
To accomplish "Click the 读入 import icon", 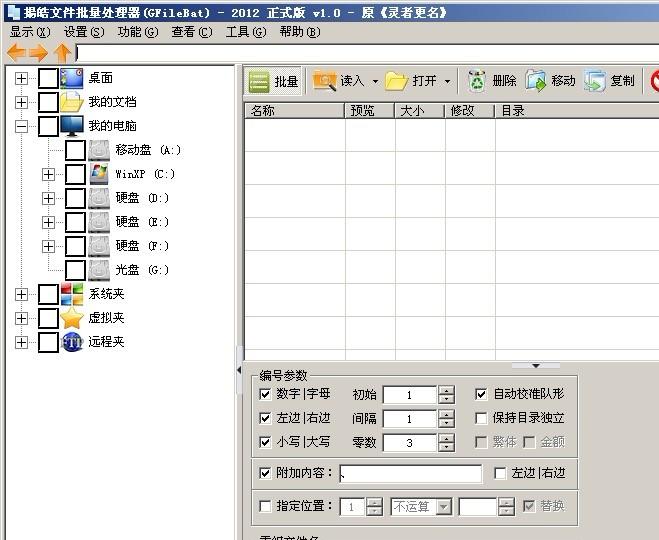I will pyautogui.click(x=325, y=81).
